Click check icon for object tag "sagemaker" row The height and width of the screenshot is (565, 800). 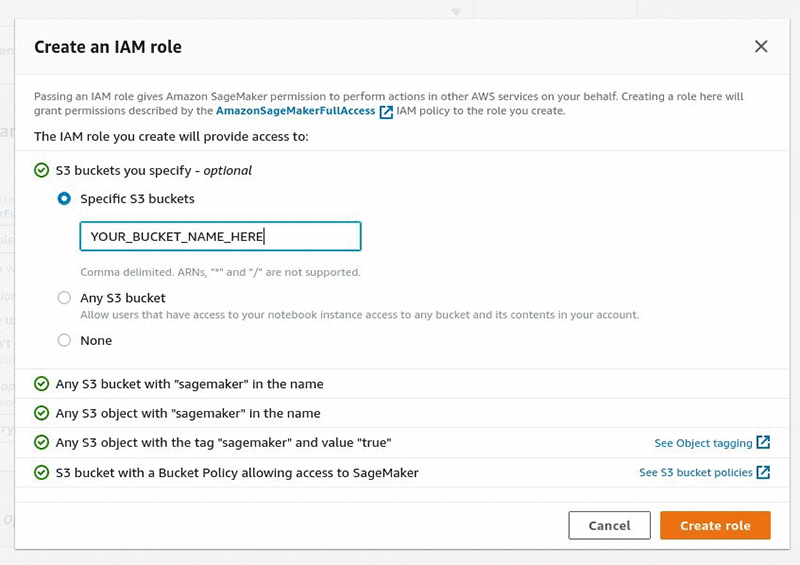click(x=41, y=442)
